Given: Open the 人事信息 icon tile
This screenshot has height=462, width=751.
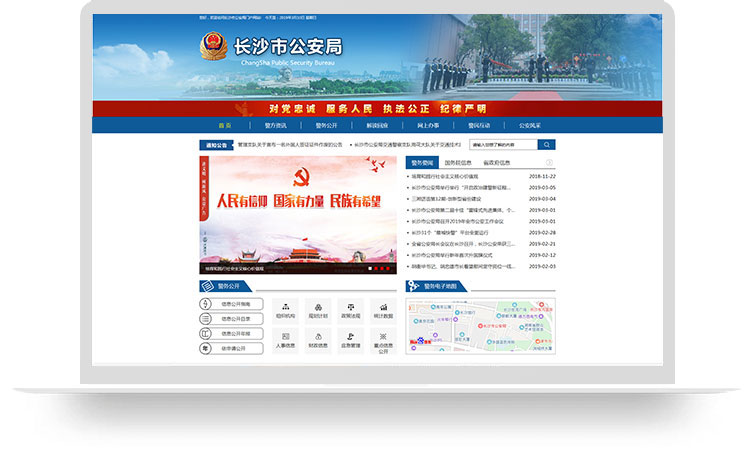Looking at the screenshot, I should pos(285,340).
